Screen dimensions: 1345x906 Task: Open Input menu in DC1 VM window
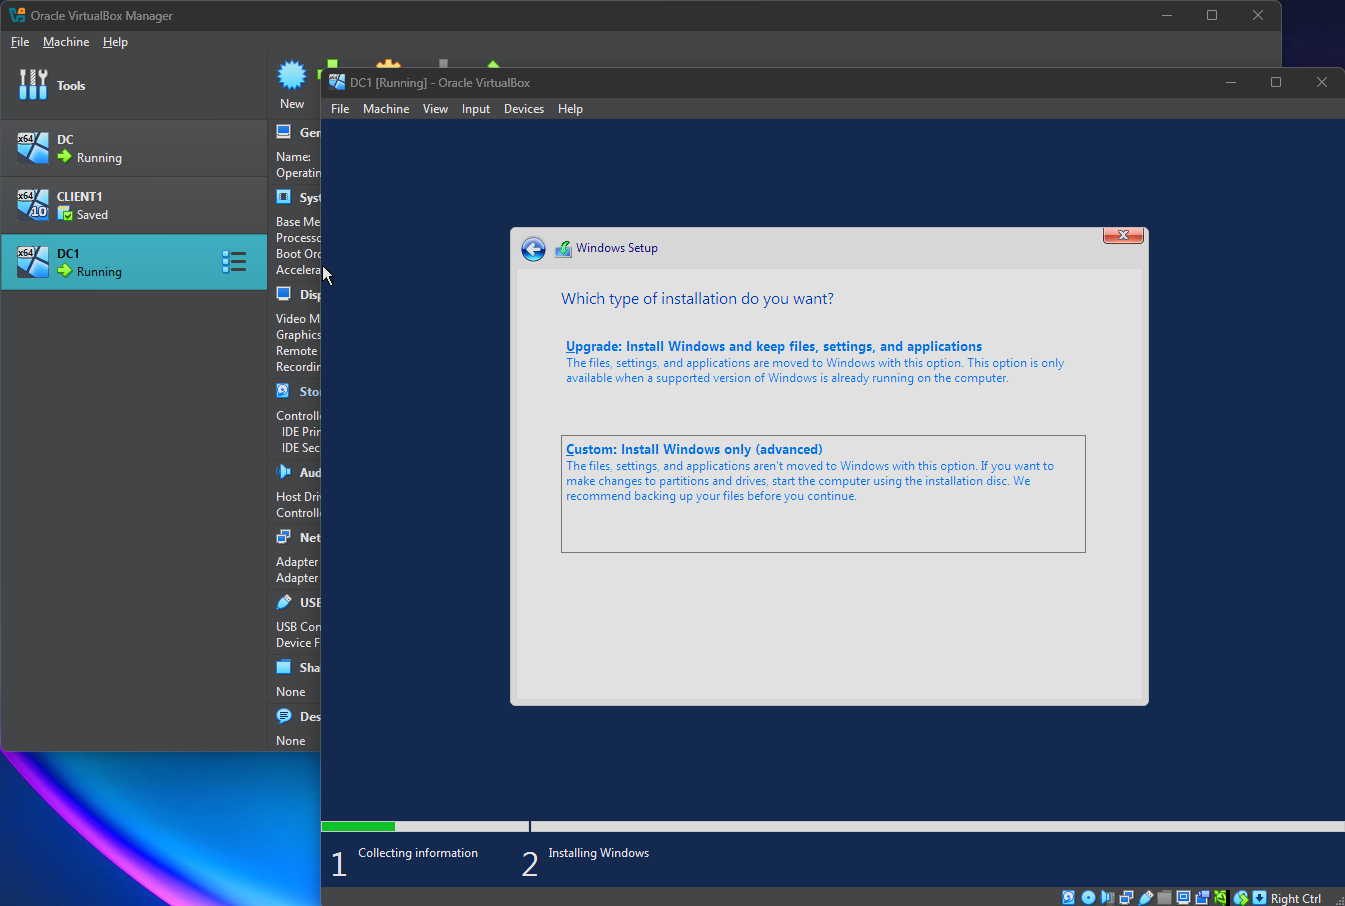[476, 109]
